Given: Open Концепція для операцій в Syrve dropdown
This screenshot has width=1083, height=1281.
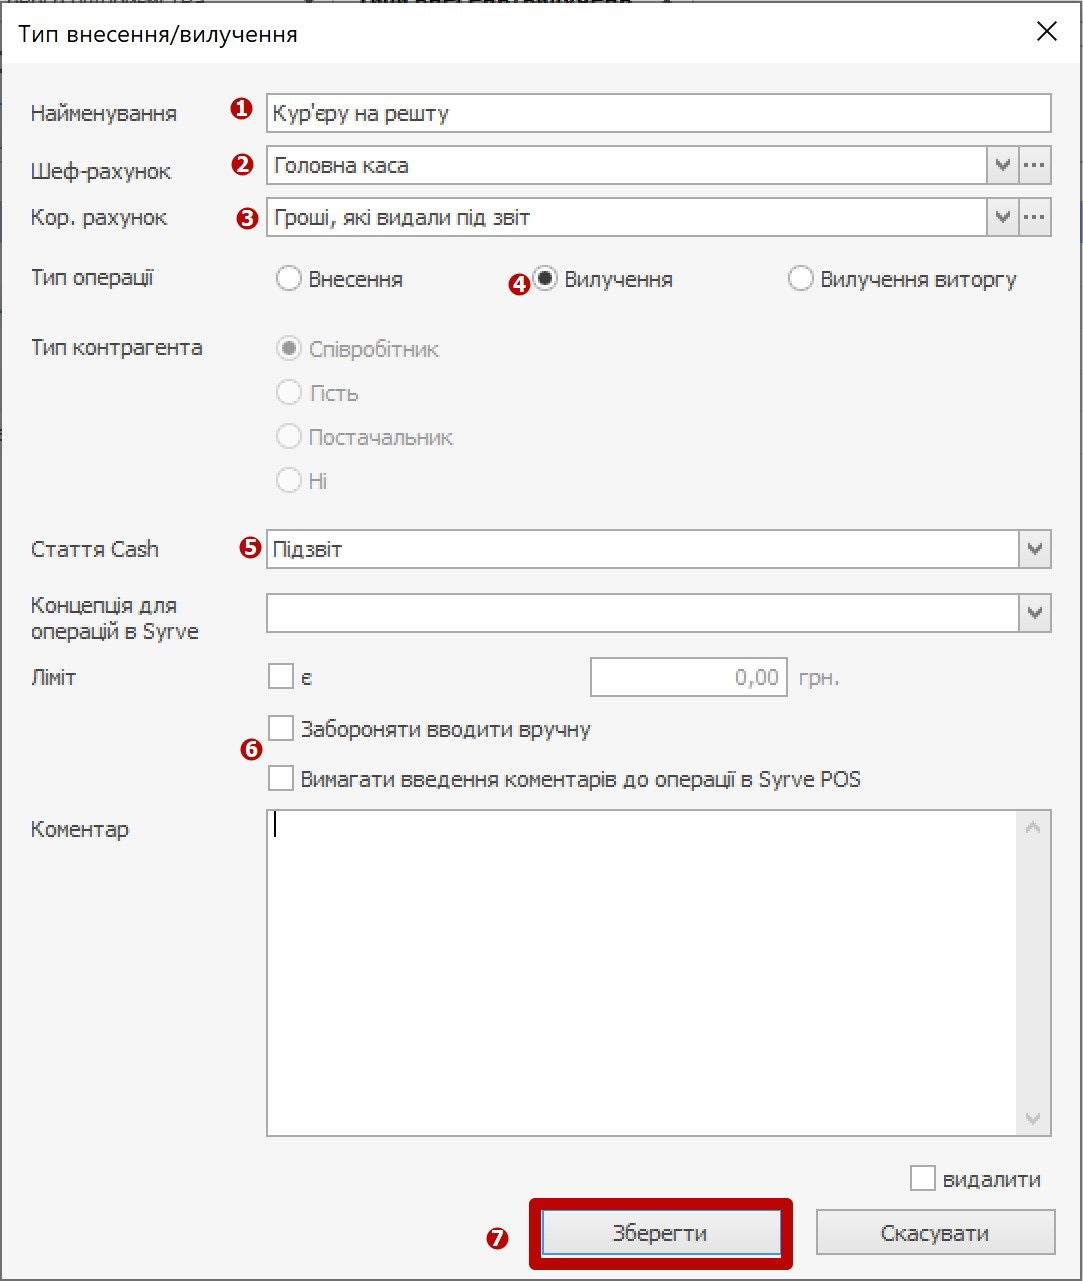Looking at the screenshot, I should coord(1035,613).
